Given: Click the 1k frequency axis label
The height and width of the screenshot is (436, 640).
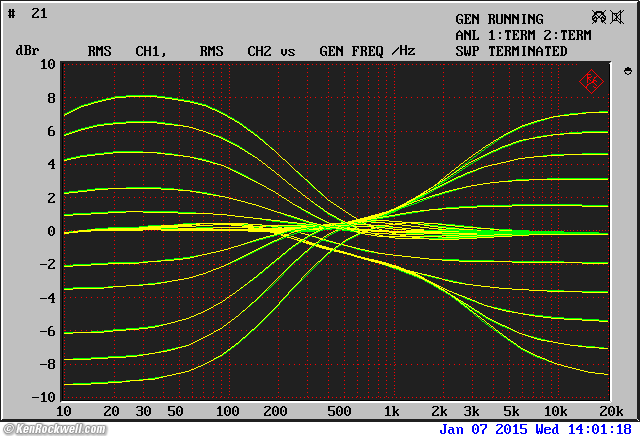Looking at the screenshot, I should click(391, 412).
